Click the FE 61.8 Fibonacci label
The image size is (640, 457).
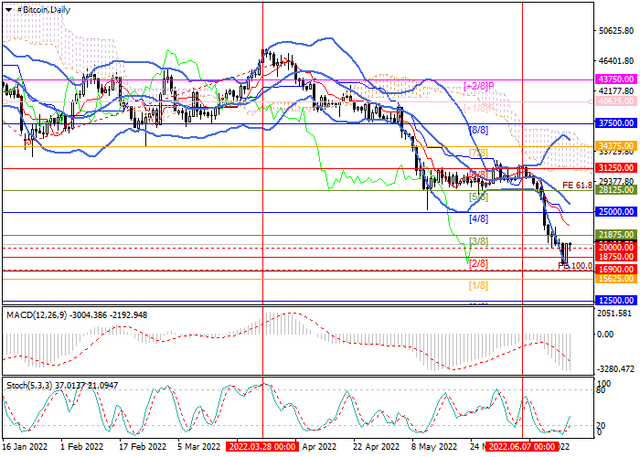pyautogui.click(x=580, y=186)
